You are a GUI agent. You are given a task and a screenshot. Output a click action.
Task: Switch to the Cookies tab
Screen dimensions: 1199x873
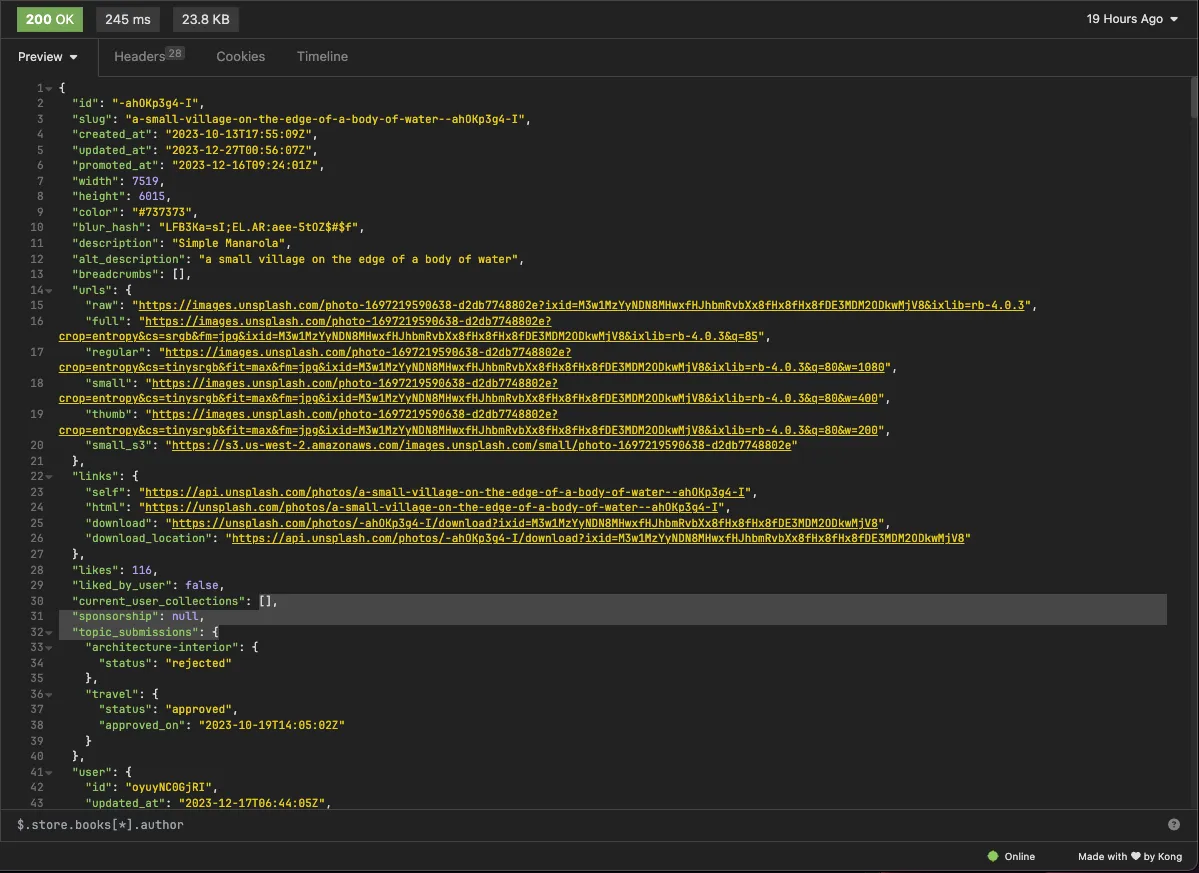[241, 57]
